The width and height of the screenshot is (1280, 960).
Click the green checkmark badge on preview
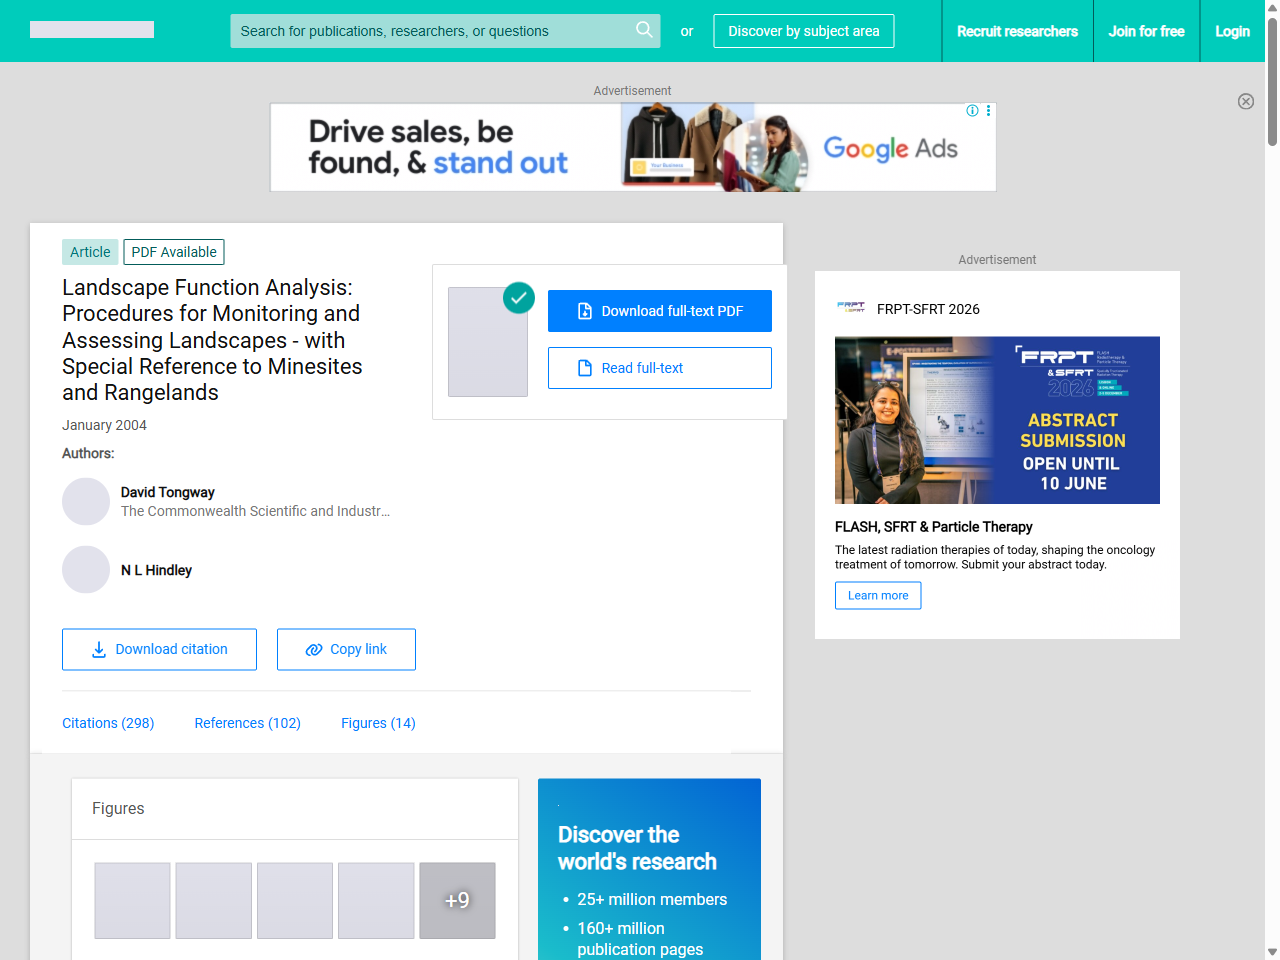pos(519,297)
